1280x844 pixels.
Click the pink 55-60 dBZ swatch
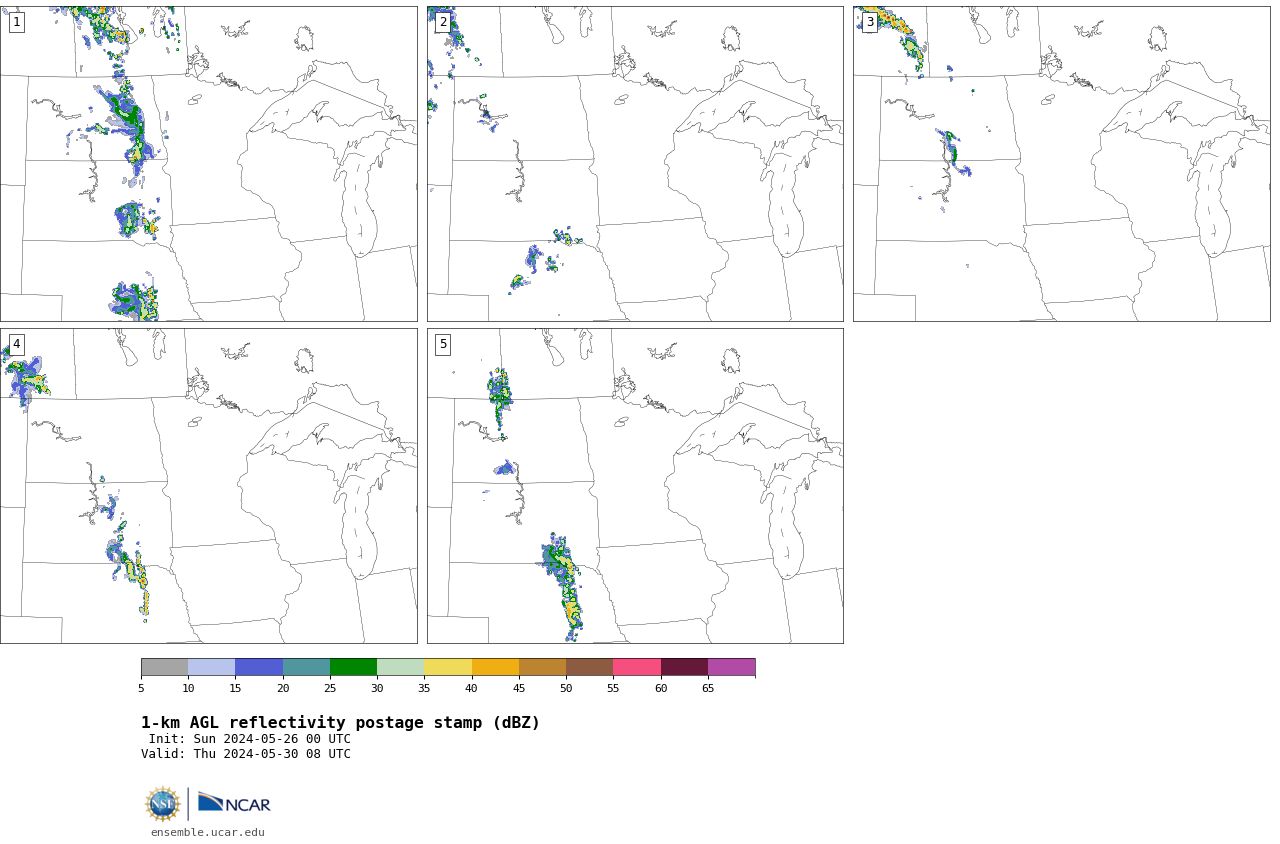pos(637,667)
